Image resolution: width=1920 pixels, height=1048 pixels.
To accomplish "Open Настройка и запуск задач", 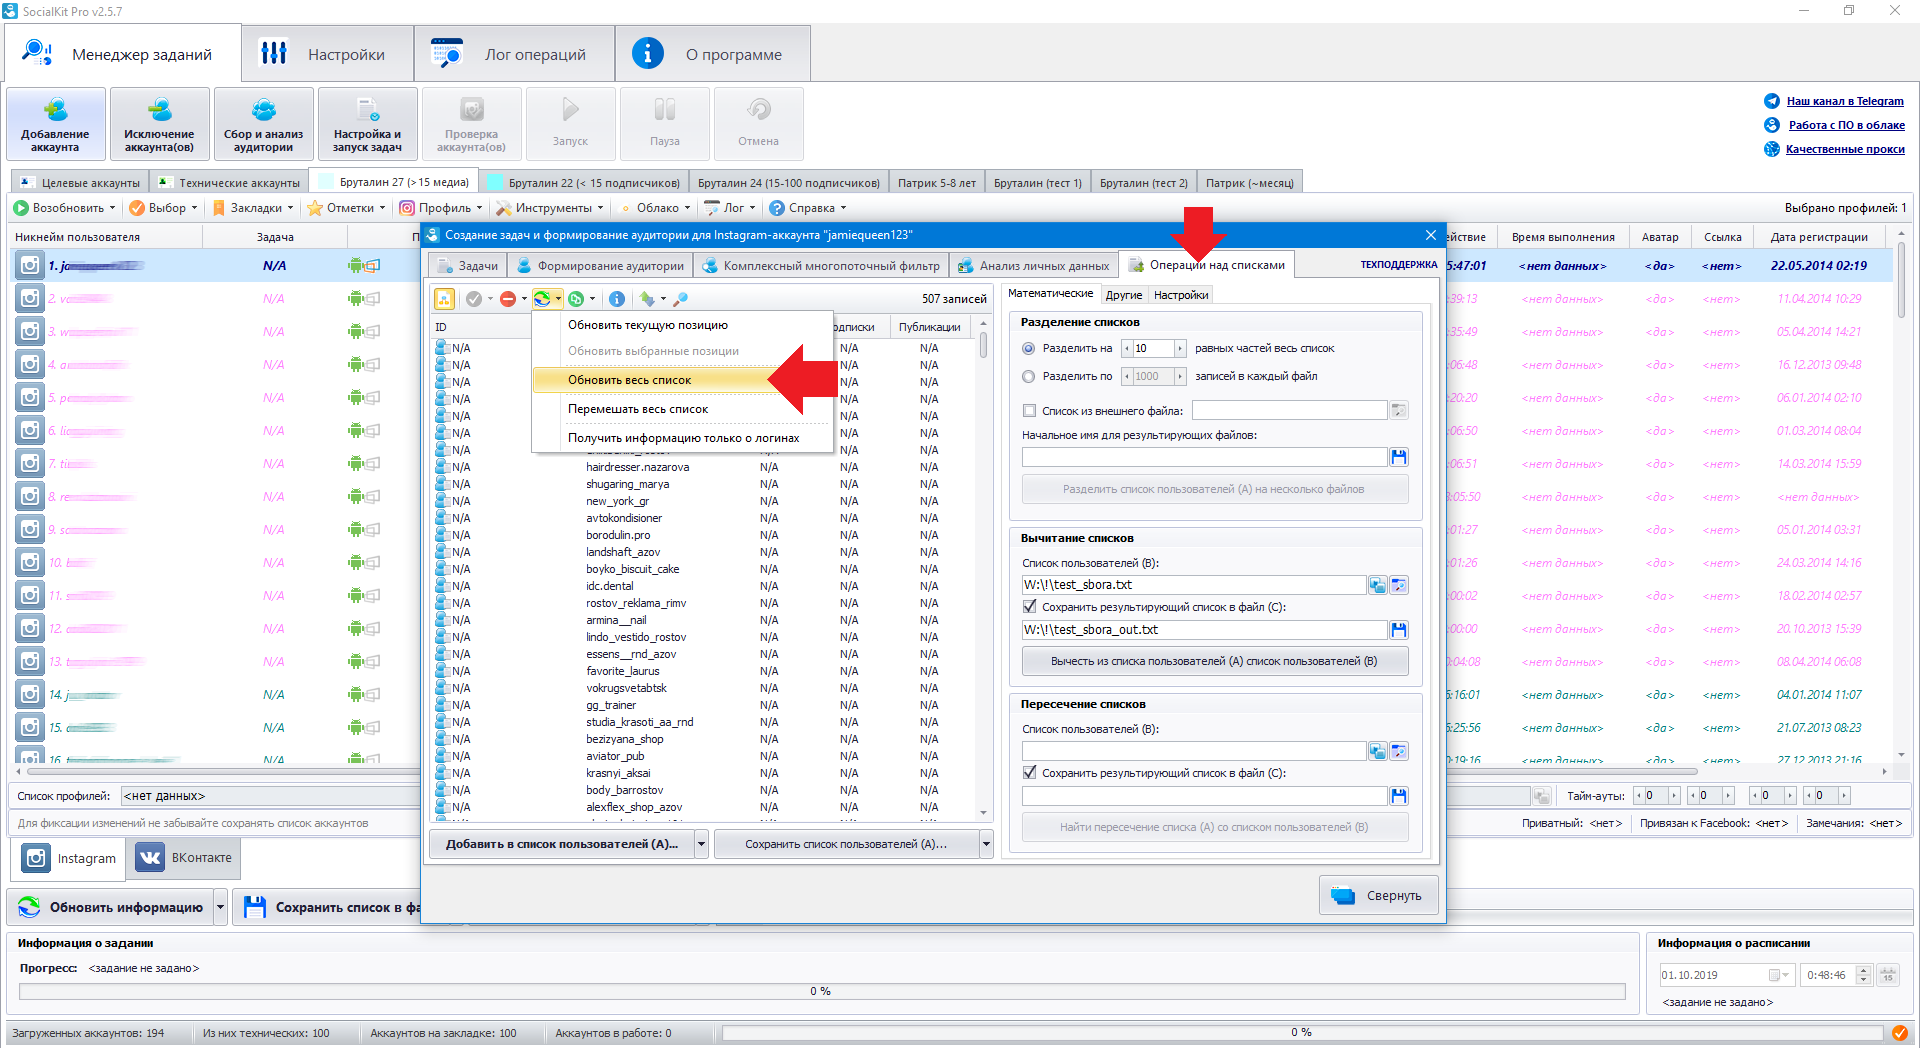I will click(x=368, y=110).
